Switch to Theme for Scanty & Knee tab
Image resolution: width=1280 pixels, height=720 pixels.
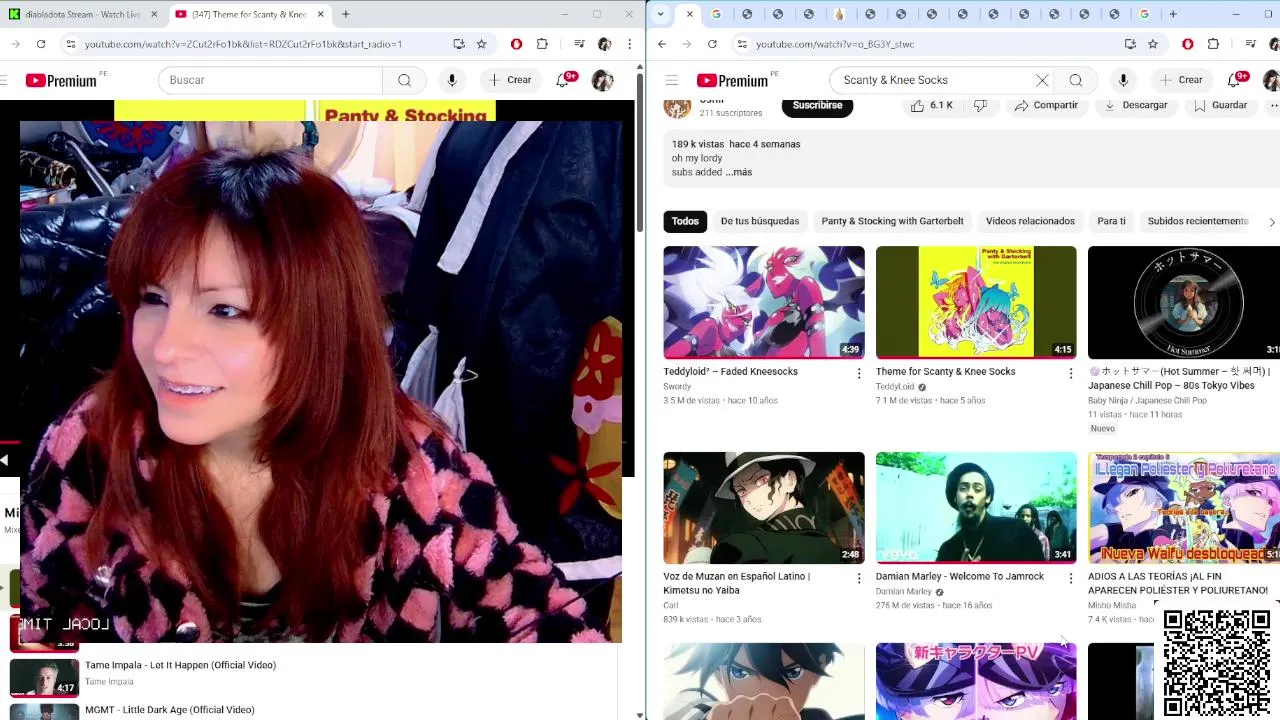pyautogui.click(x=248, y=14)
